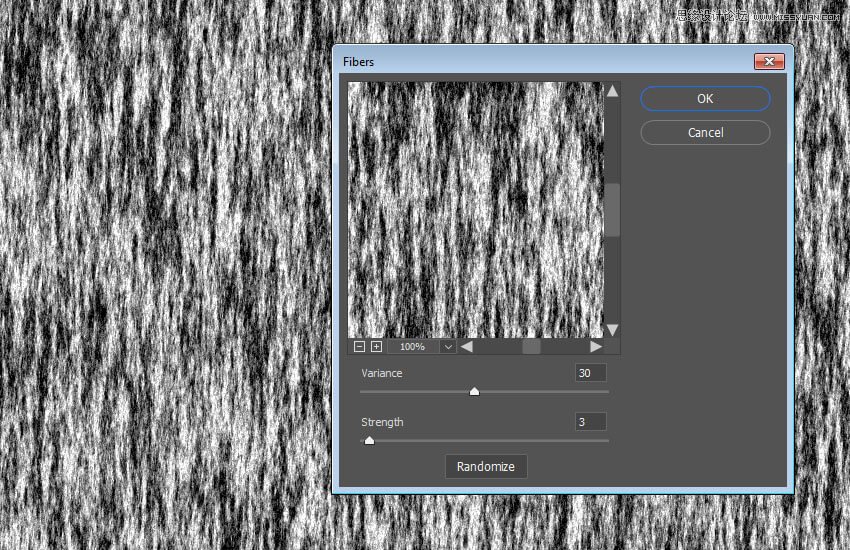850x550 pixels.
Task: Open the 100% zoom level dropdown
Action: [448, 346]
